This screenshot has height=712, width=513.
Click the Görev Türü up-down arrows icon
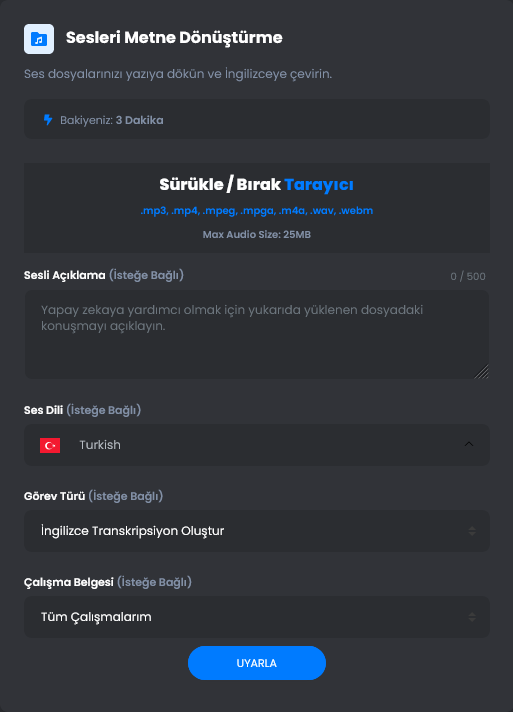tap(472, 531)
